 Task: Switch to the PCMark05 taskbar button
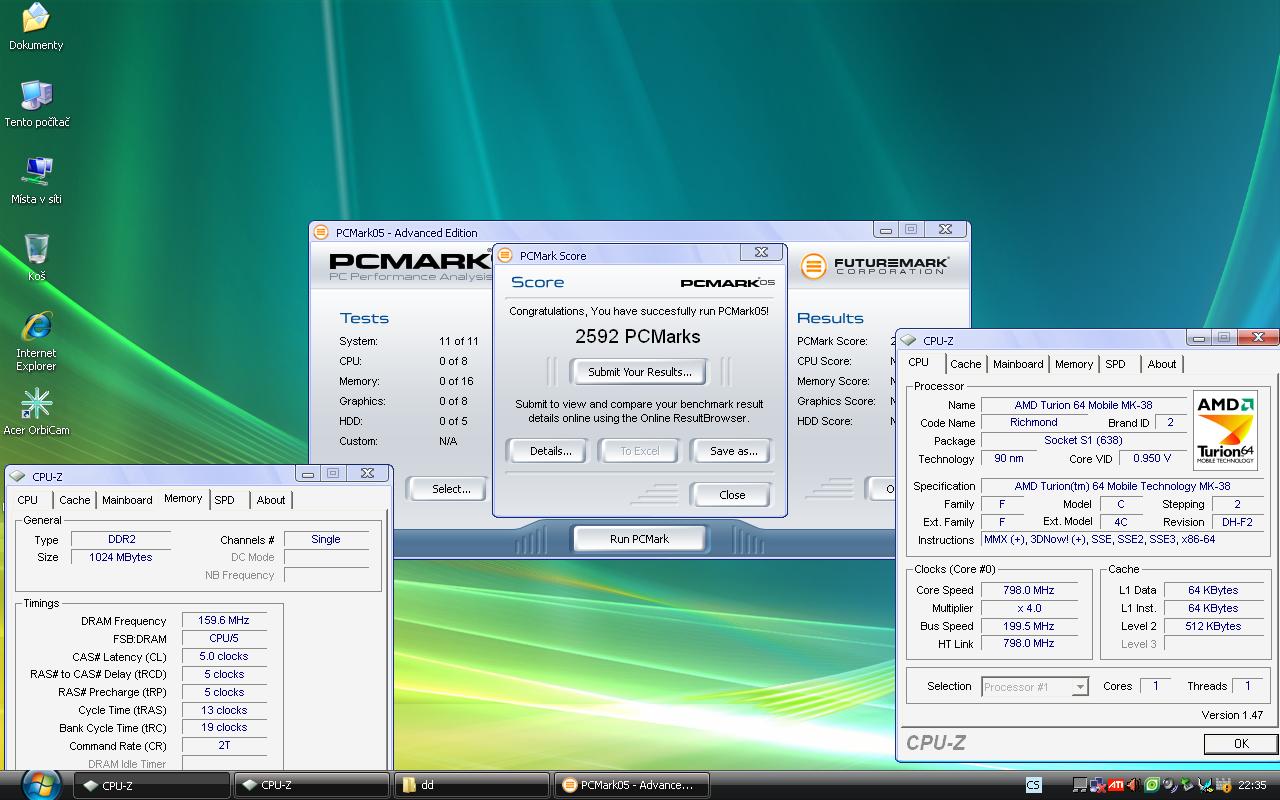pyautogui.click(x=632, y=785)
